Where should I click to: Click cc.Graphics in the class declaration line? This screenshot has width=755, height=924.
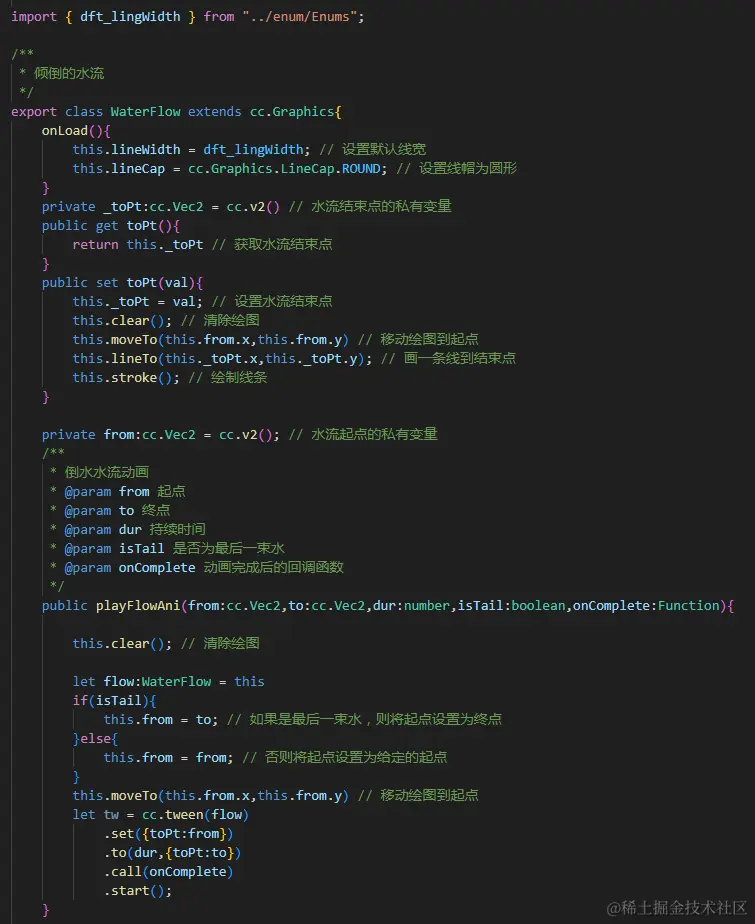click(292, 111)
